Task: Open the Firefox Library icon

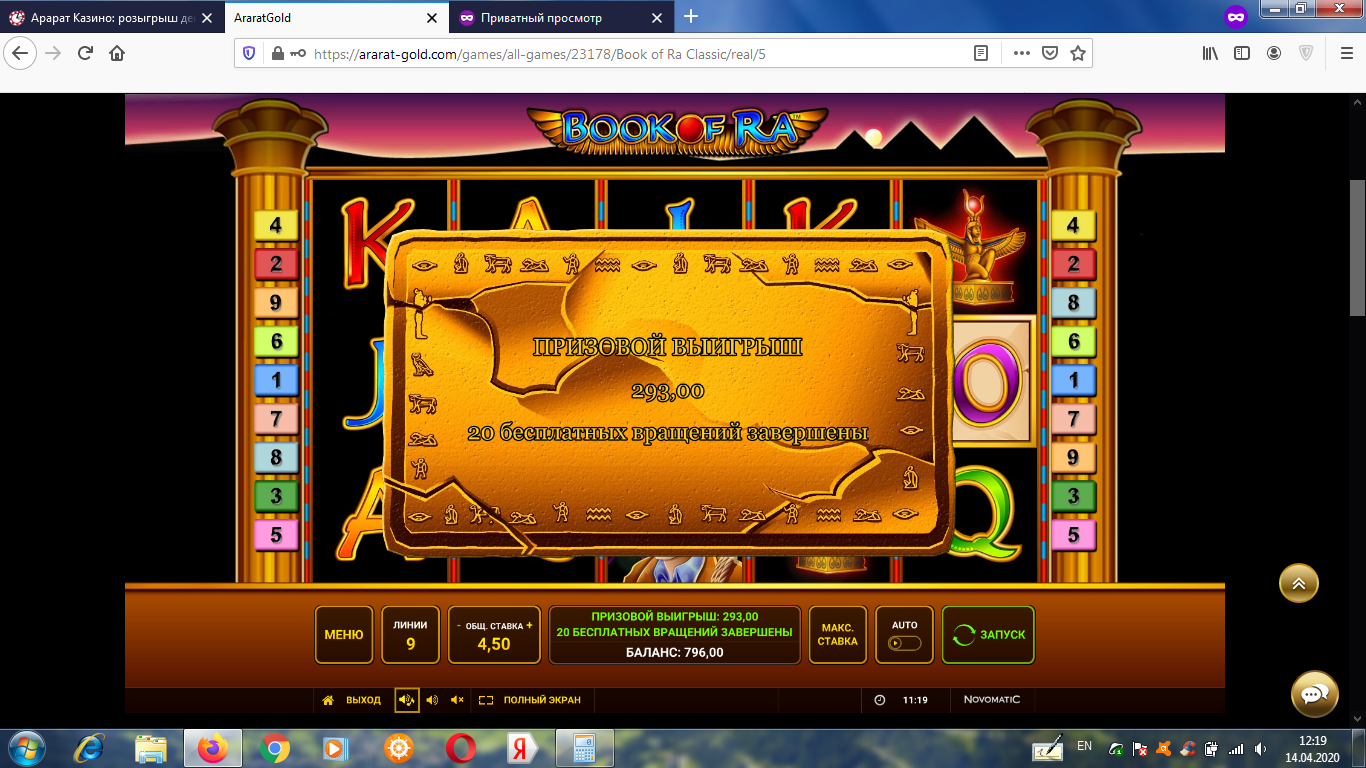Action: (1210, 53)
